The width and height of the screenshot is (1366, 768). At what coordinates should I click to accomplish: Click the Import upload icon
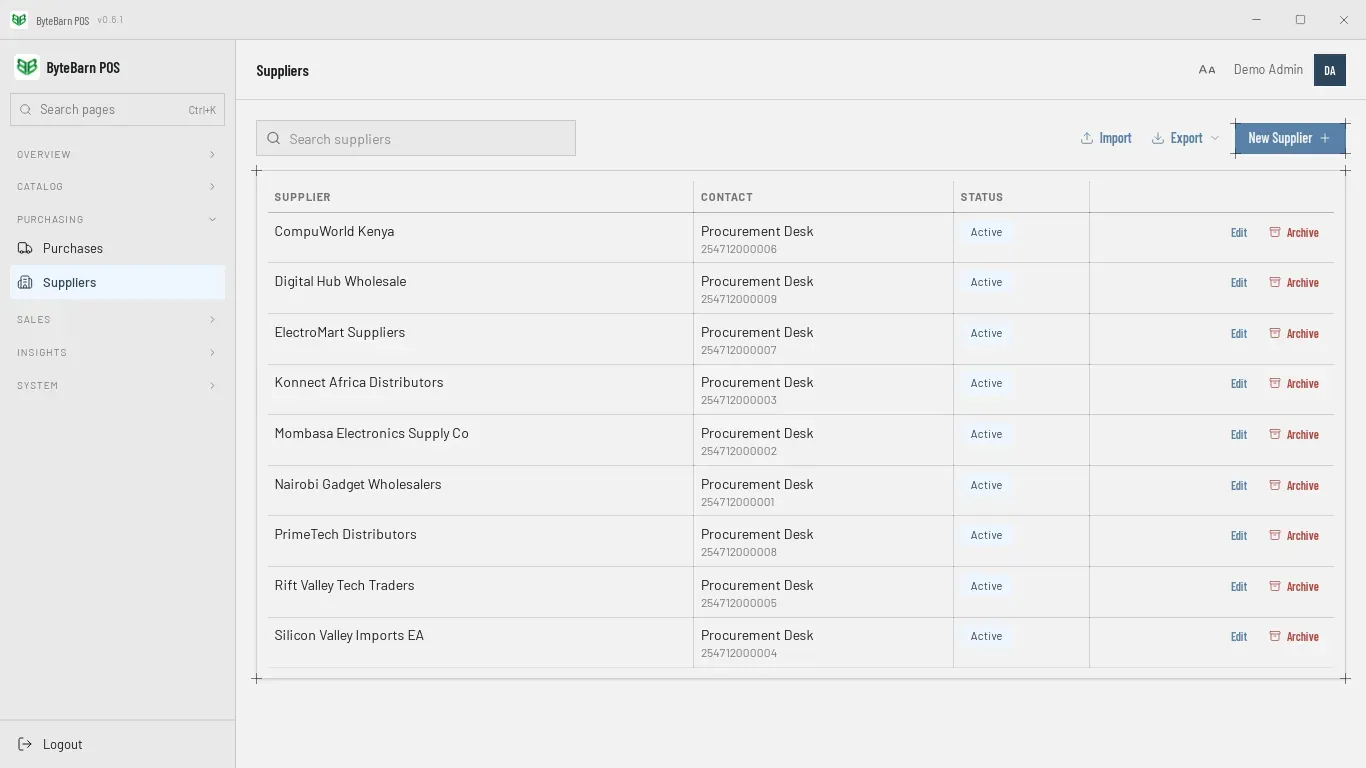1087,138
